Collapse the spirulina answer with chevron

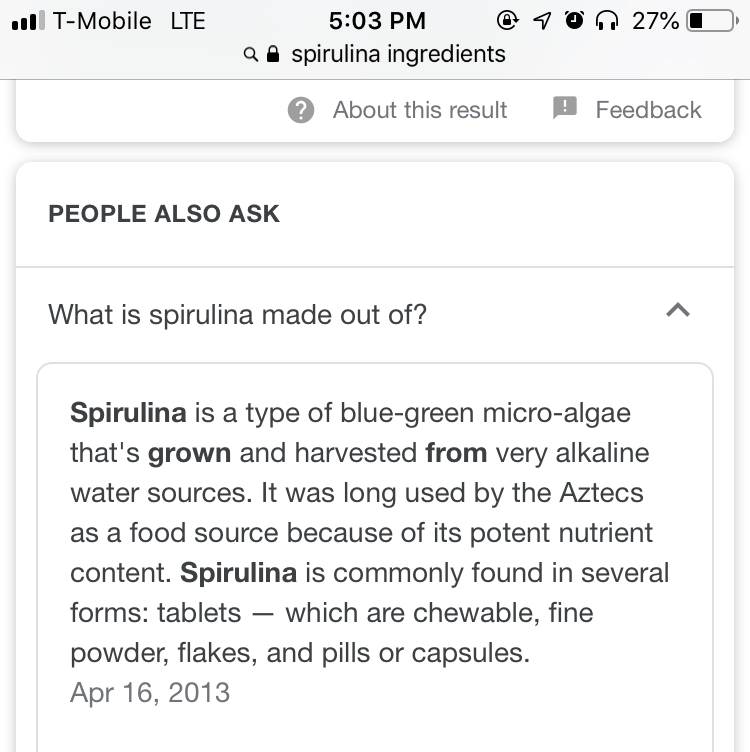coord(677,311)
